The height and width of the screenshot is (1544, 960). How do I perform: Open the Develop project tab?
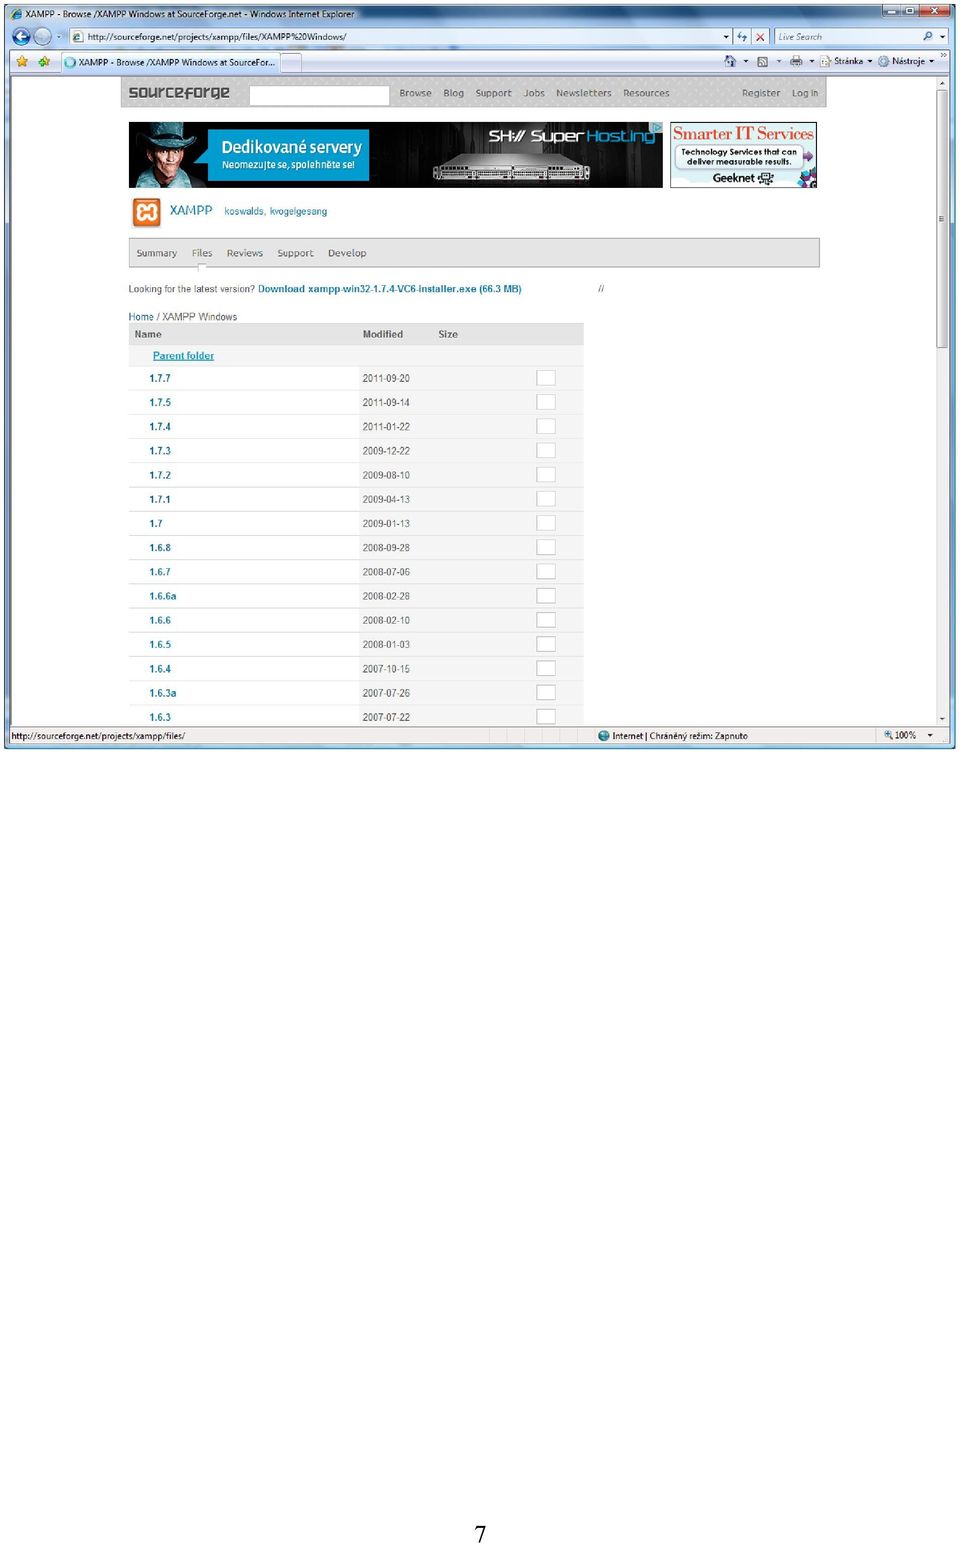click(x=347, y=254)
